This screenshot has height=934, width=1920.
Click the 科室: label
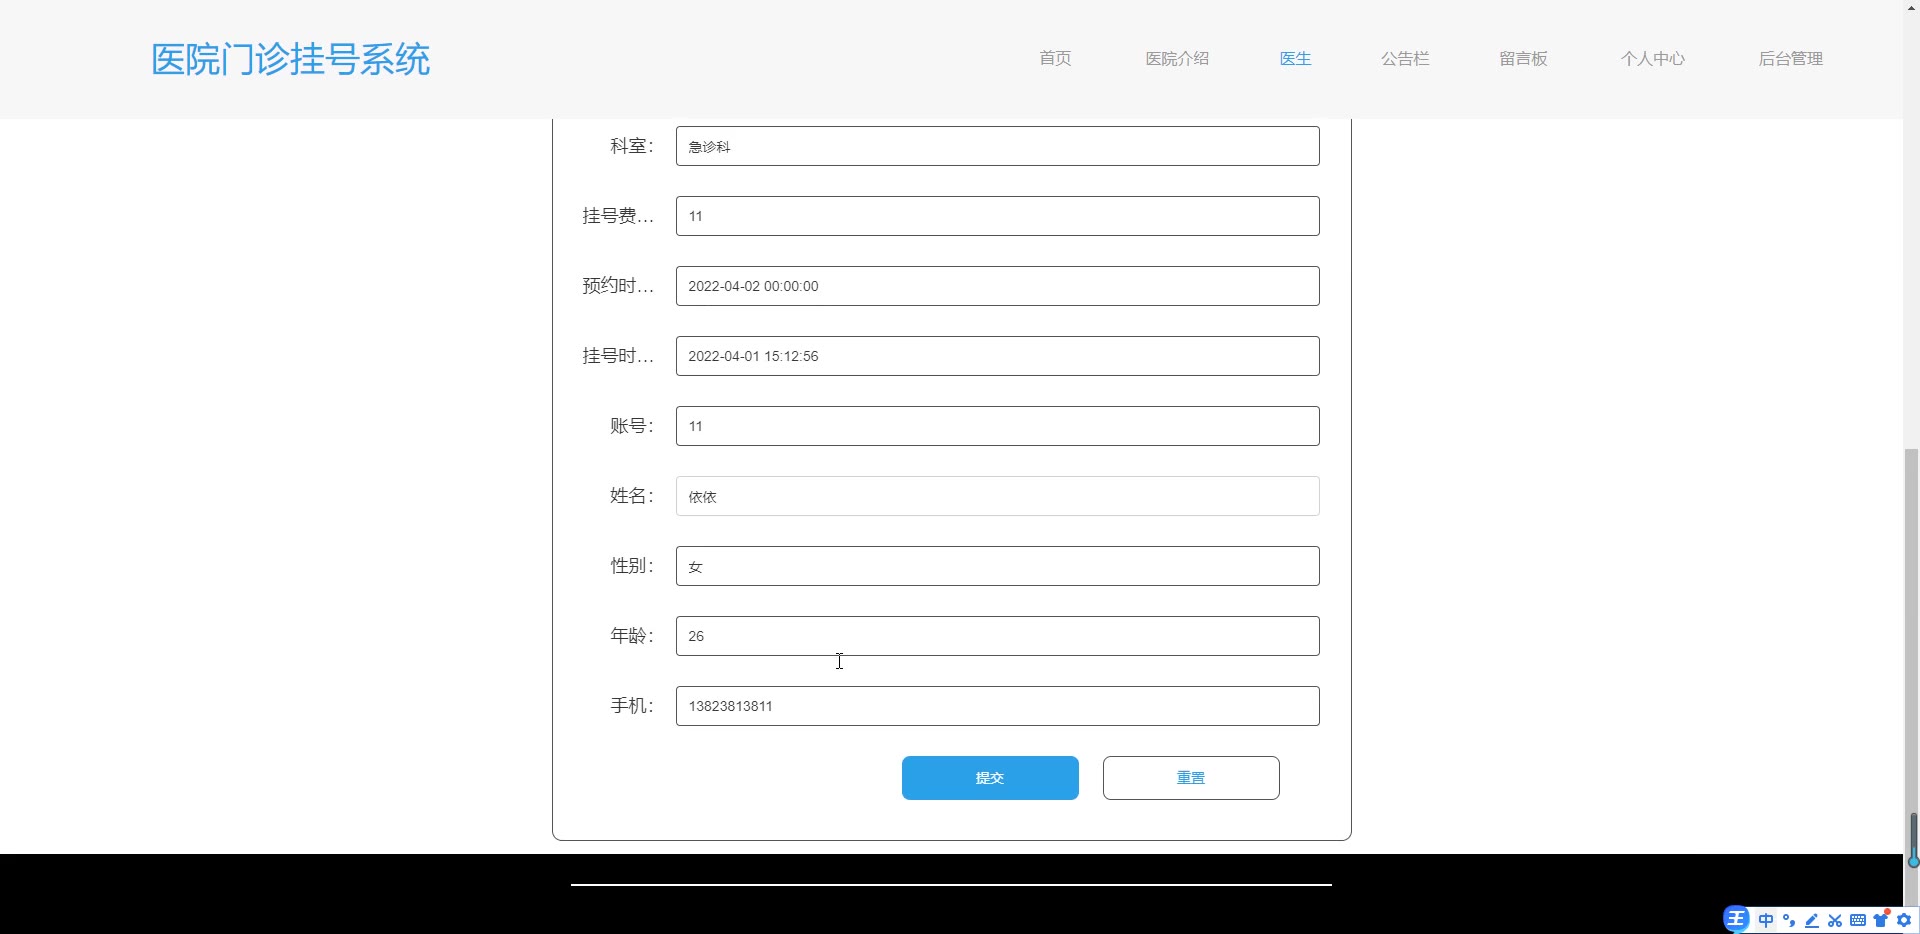632,146
